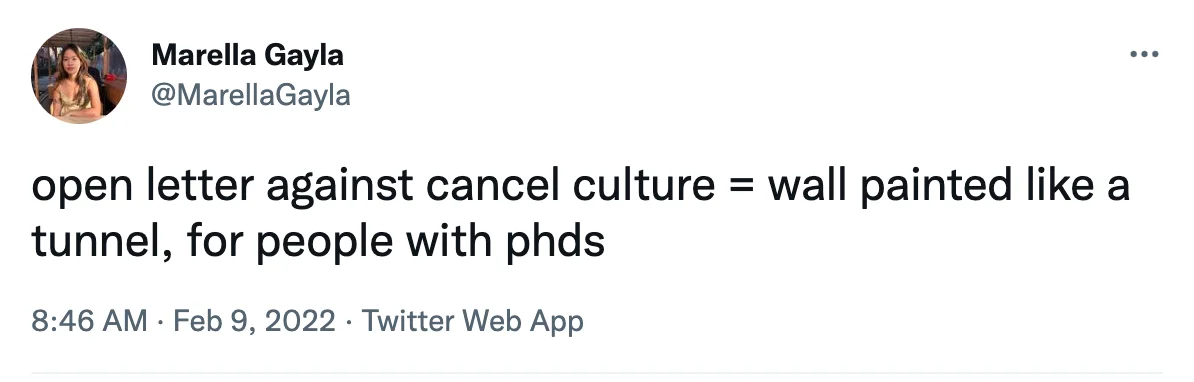Visit the @MarellaGayla handle link

tap(251, 95)
